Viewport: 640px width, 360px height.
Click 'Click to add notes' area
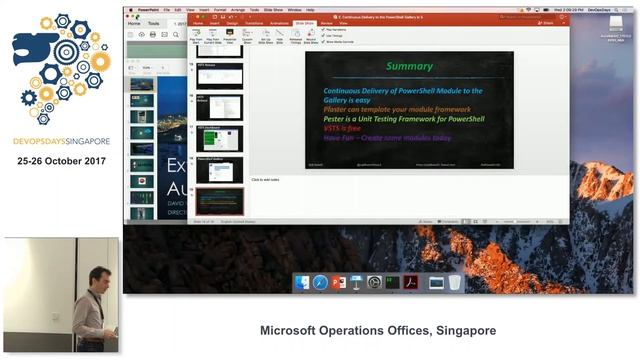[265, 180]
